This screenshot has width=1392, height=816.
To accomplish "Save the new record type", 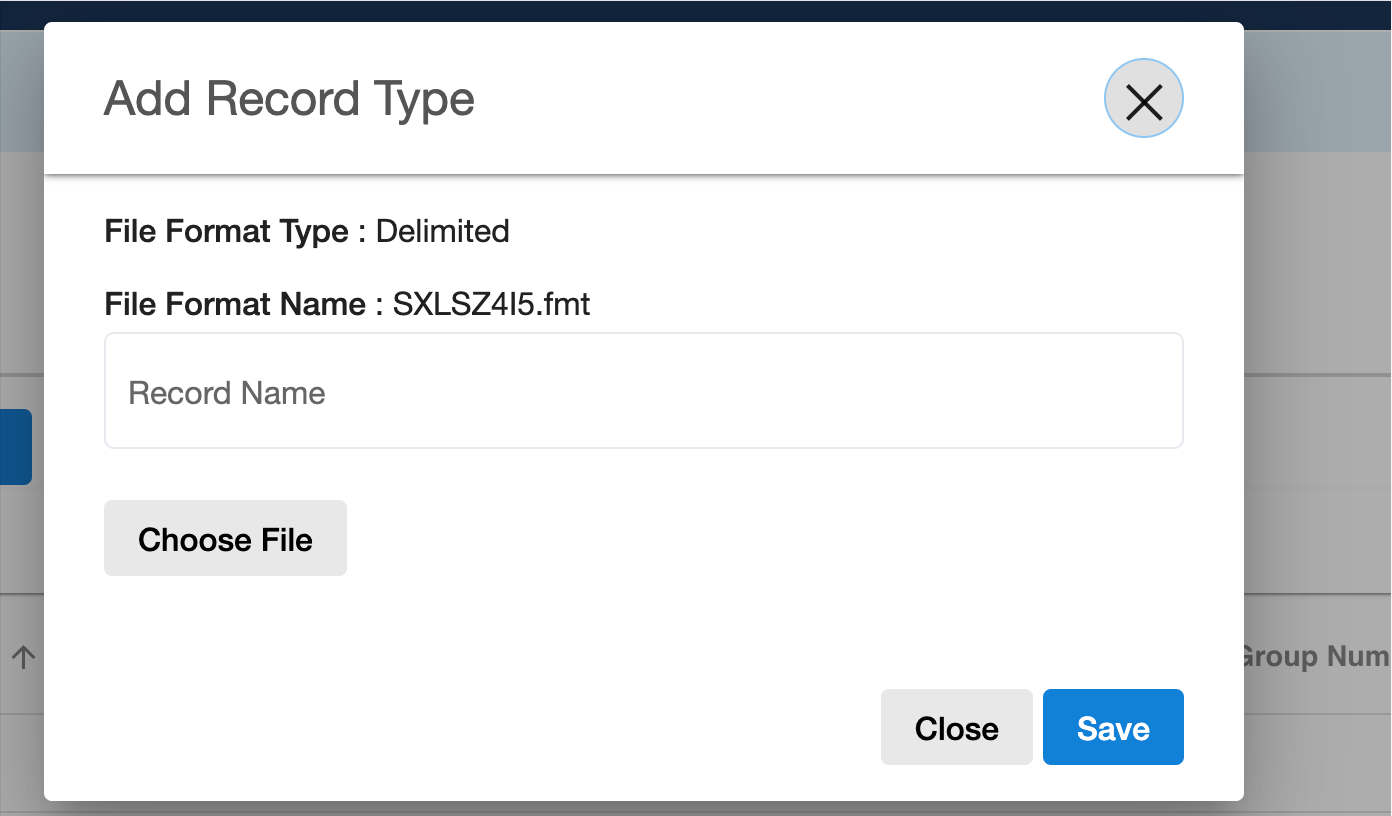I will point(1113,728).
